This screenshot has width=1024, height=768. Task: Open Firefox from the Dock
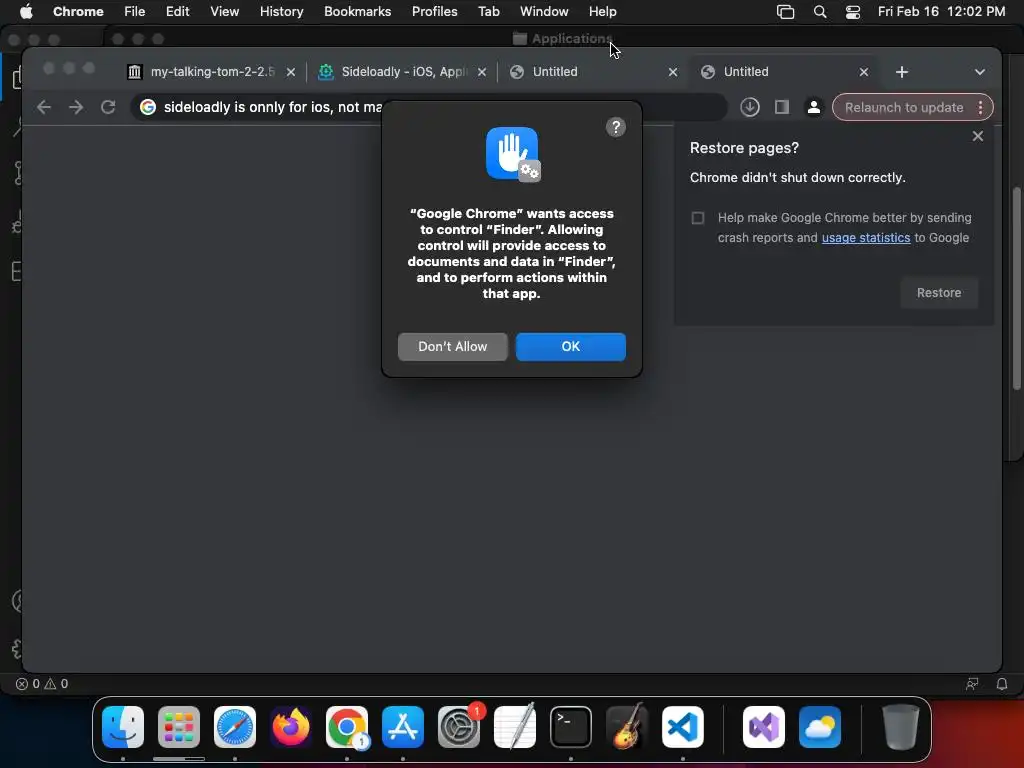point(291,727)
